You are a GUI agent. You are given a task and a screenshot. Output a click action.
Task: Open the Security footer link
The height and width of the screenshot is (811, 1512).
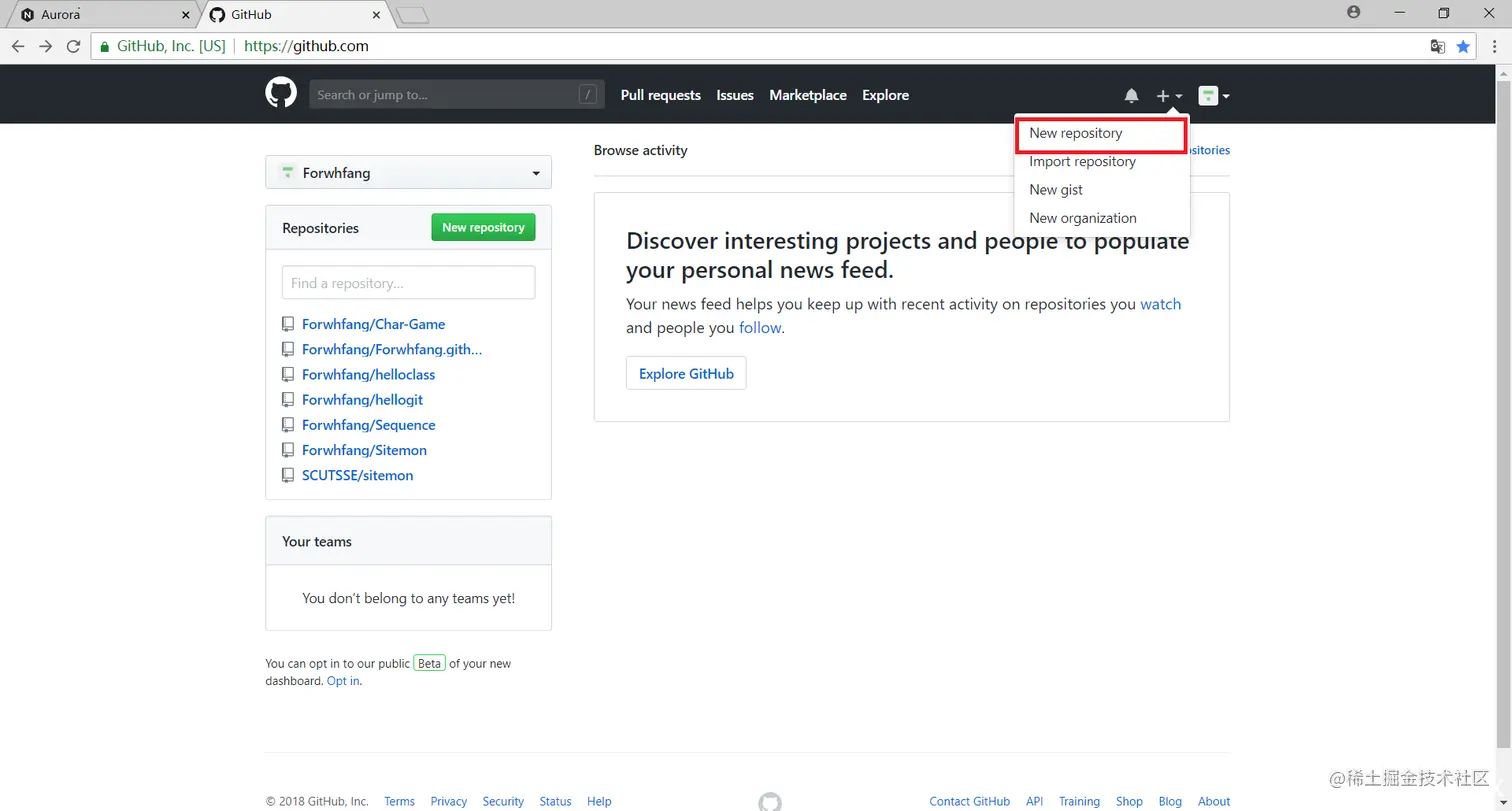pyautogui.click(x=503, y=801)
